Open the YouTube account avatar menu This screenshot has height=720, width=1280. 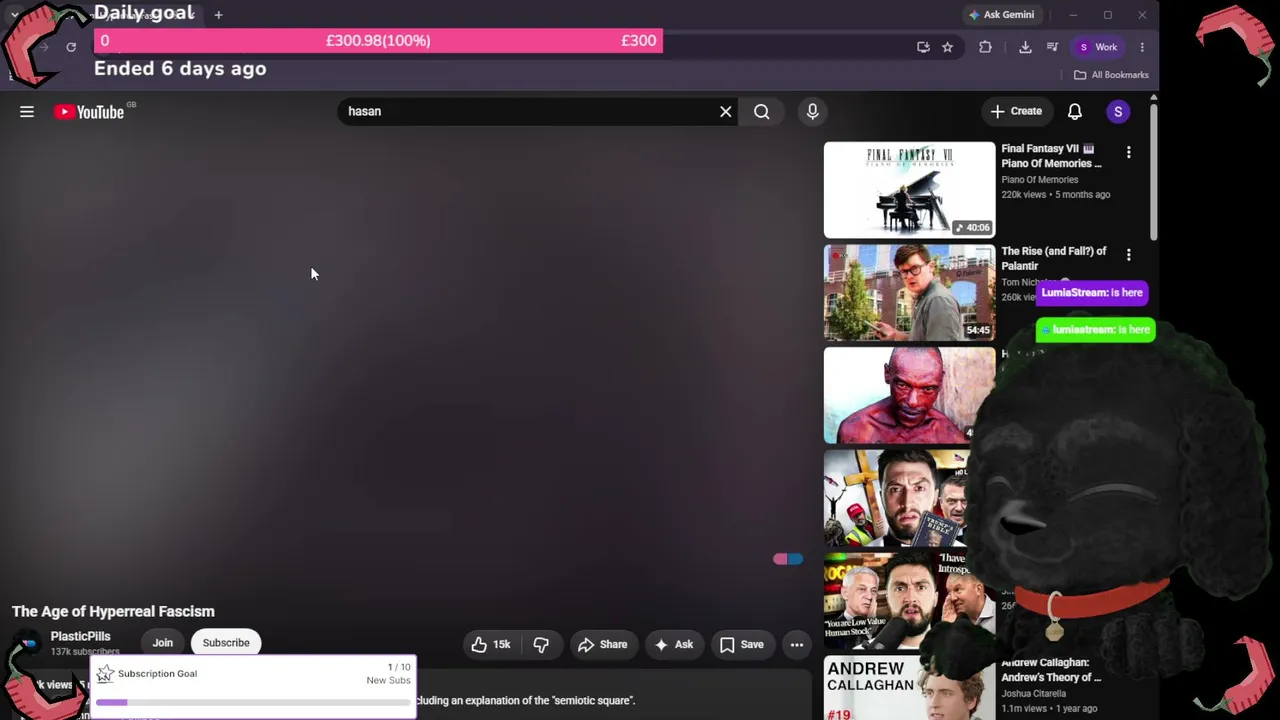click(1118, 112)
